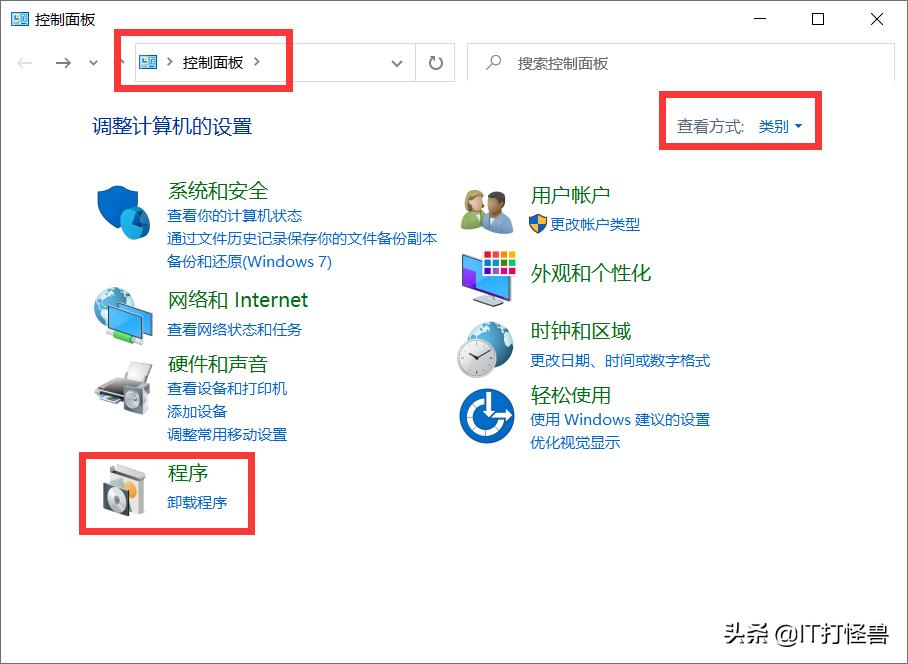Click inside the 搜索控制面板 search box
This screenshot has height=664, width=908.
[600, 61]
